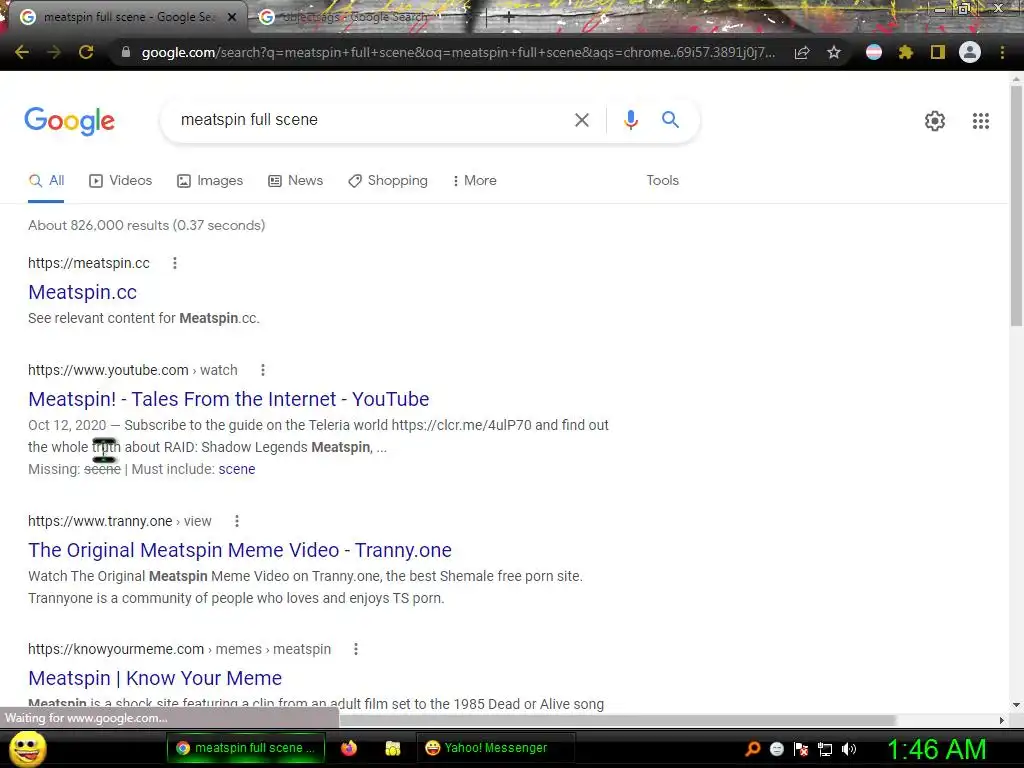The width and height of the screenshot is (1024, 768).
Task: Click the horizontal scrollbar right arrow
Action: (1002, 720)
